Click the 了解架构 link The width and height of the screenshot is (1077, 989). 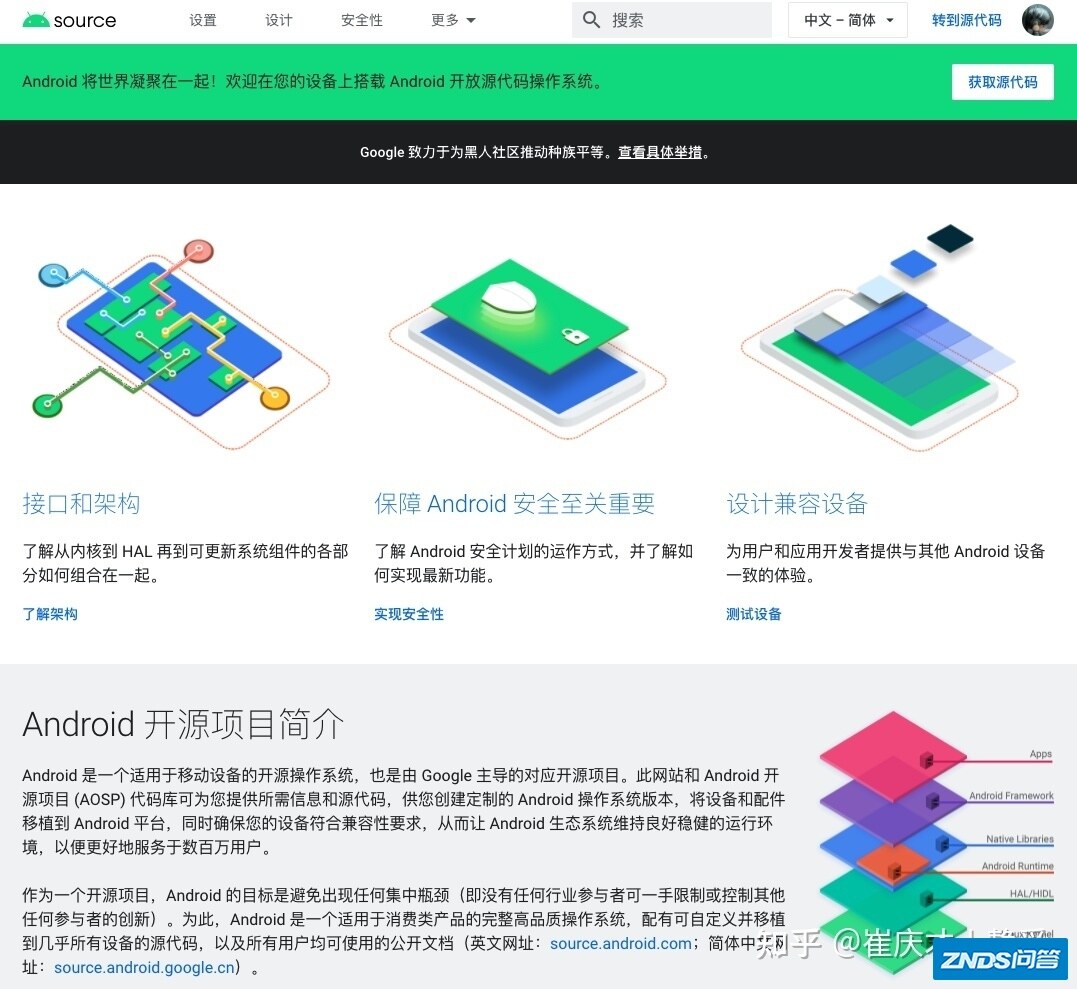(49, 613)
